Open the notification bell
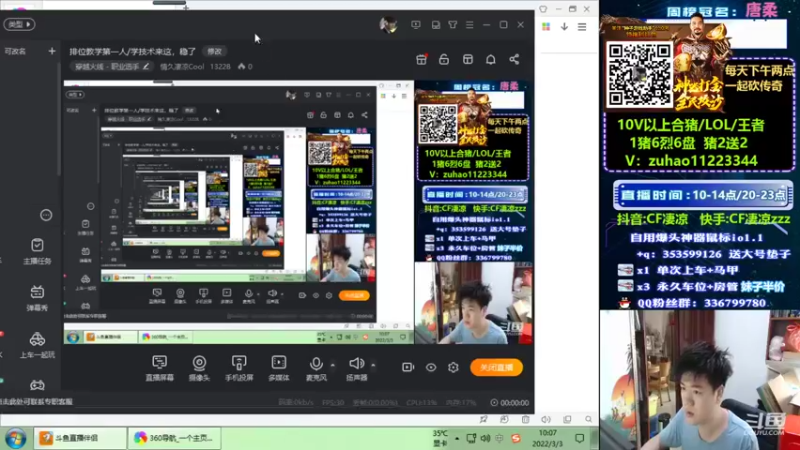800x450 pixels. point(491,60)
